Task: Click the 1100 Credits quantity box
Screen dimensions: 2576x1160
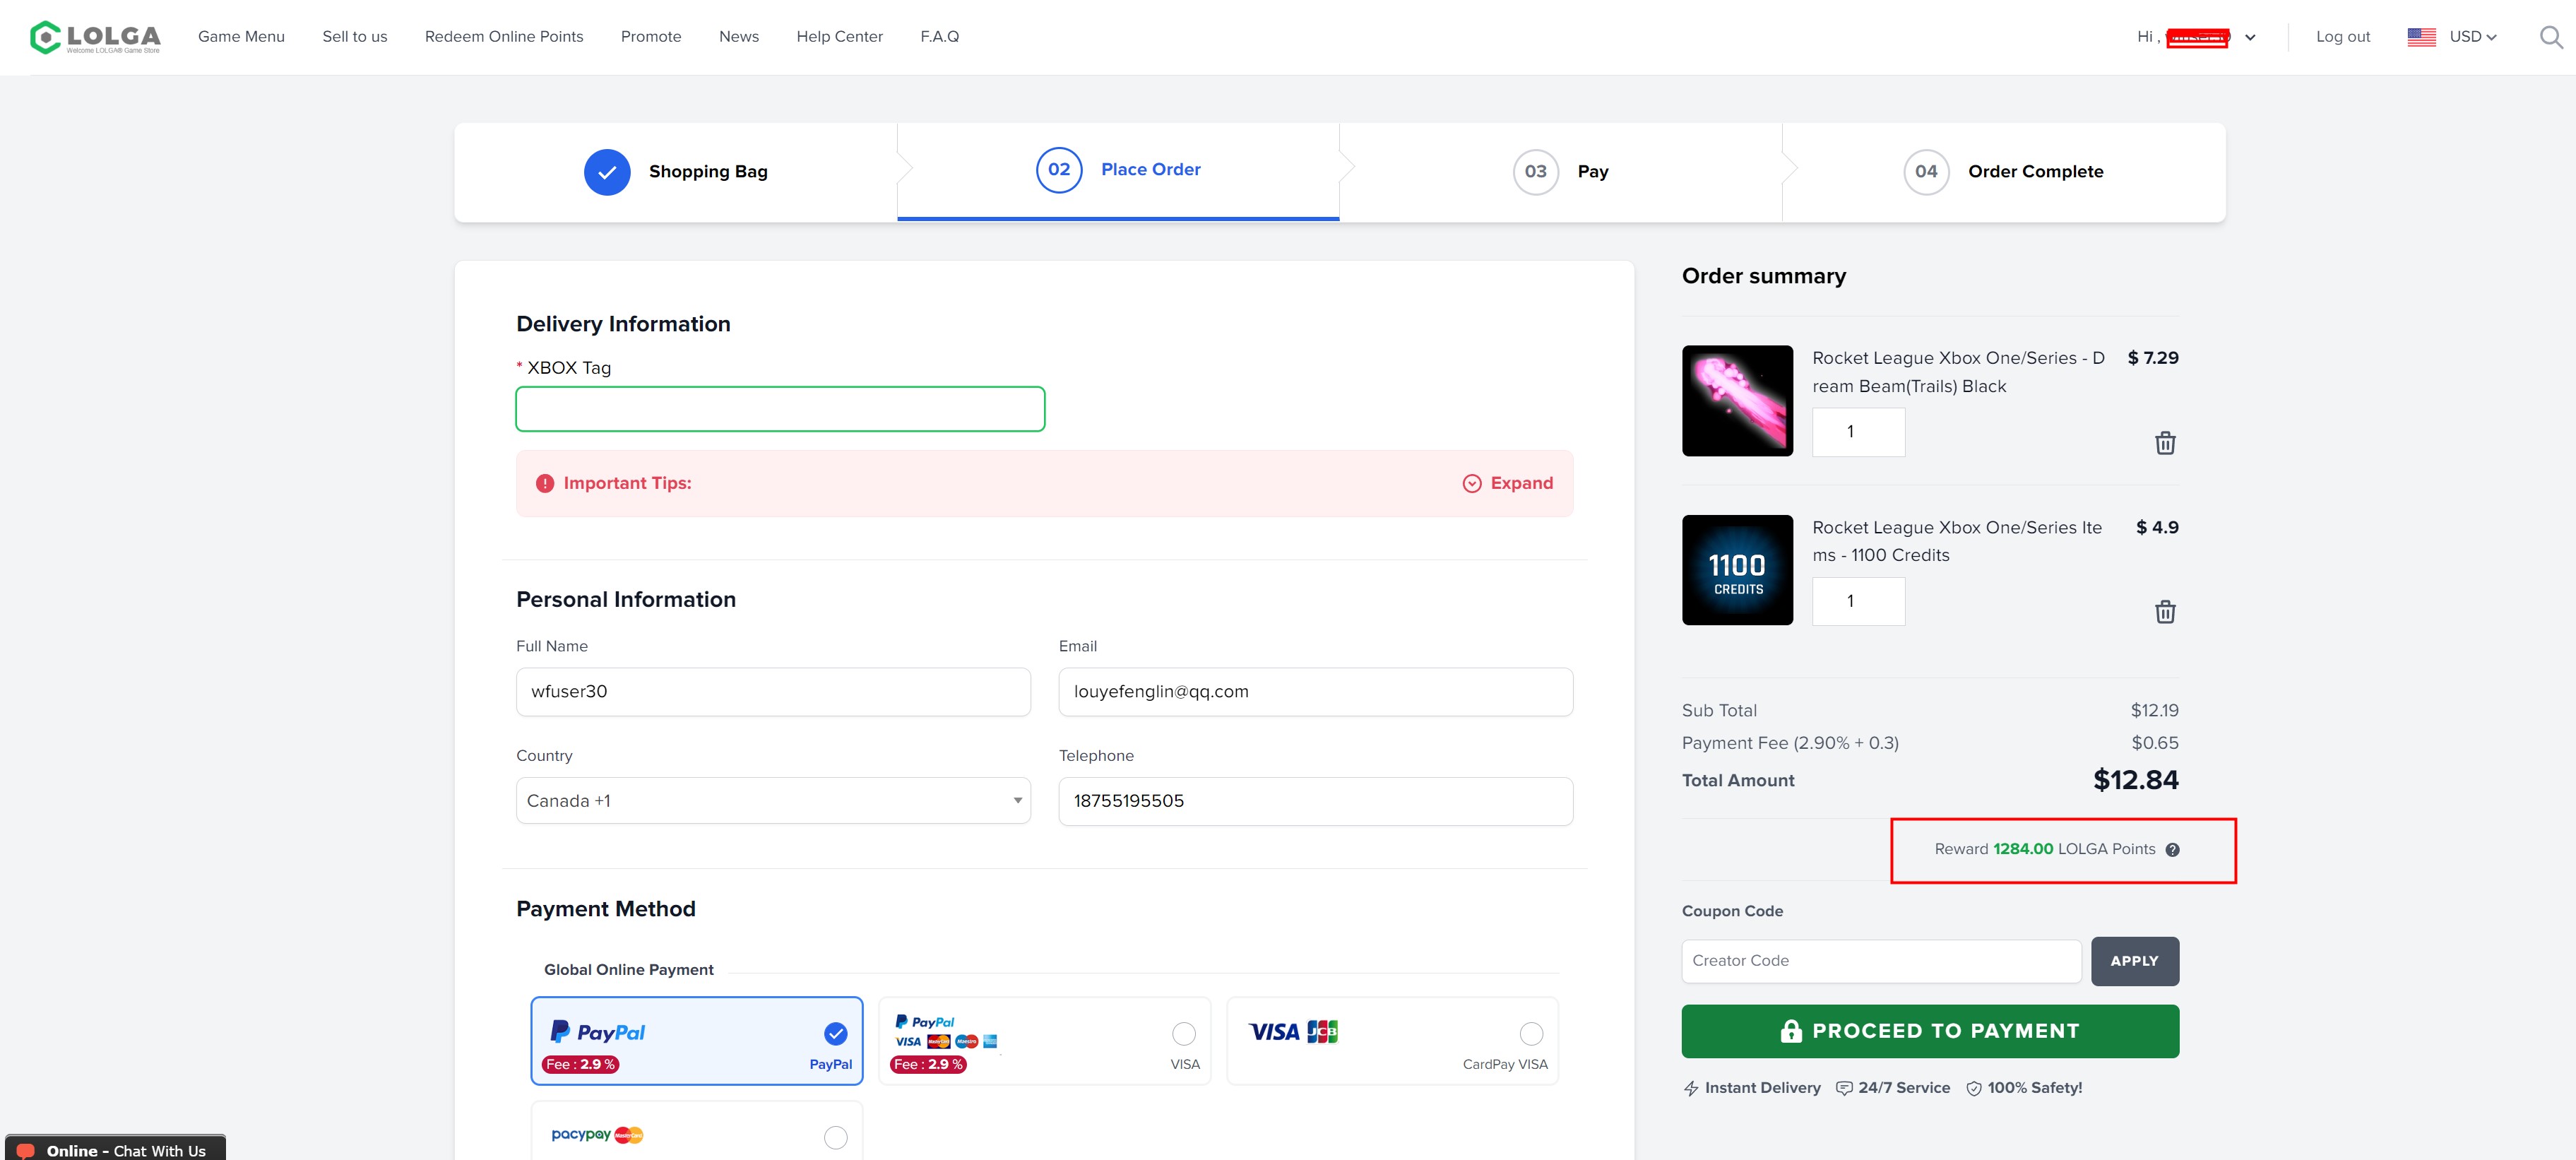Action: pyautogui.click(x=1859, y=602)
